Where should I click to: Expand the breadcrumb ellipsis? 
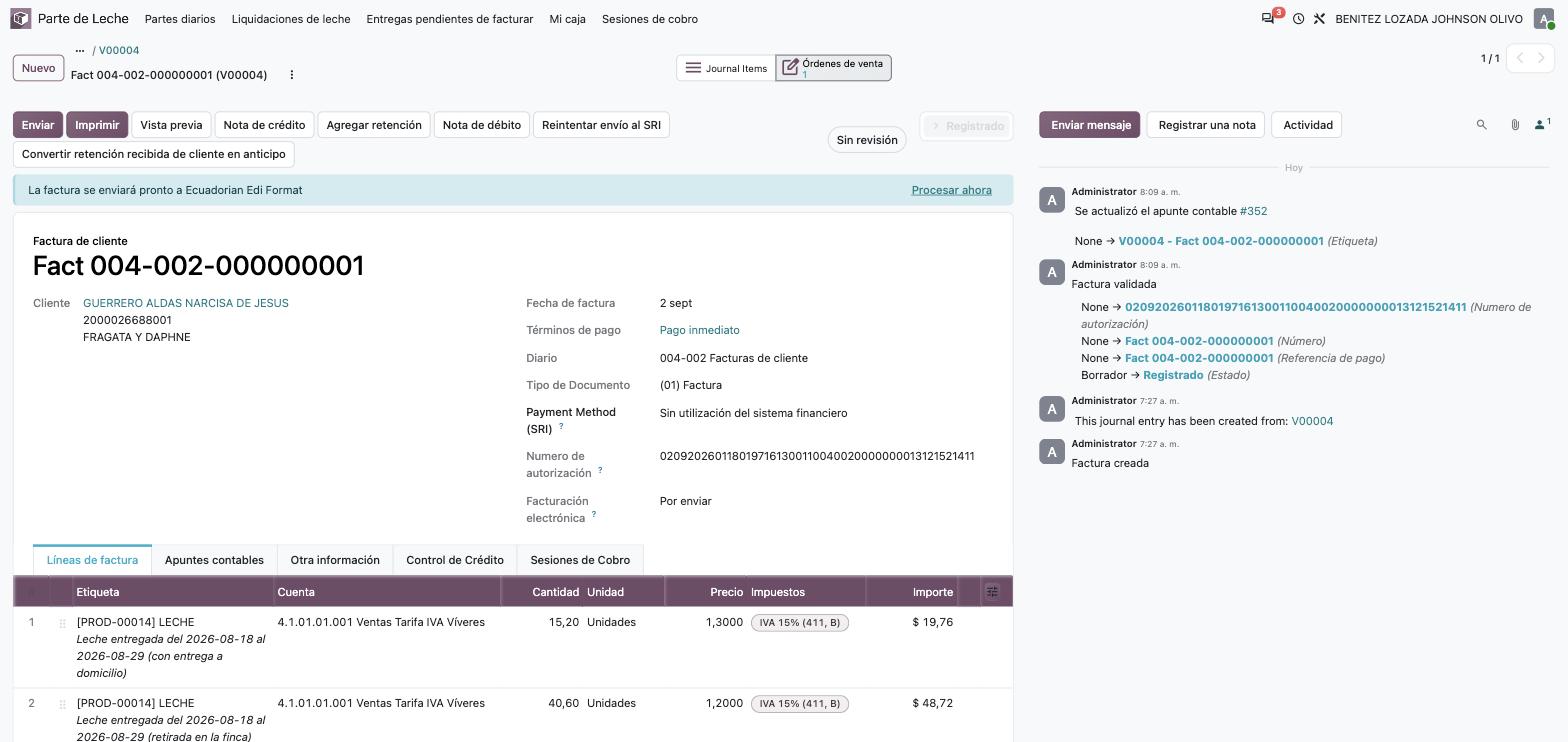click(80, 51)
